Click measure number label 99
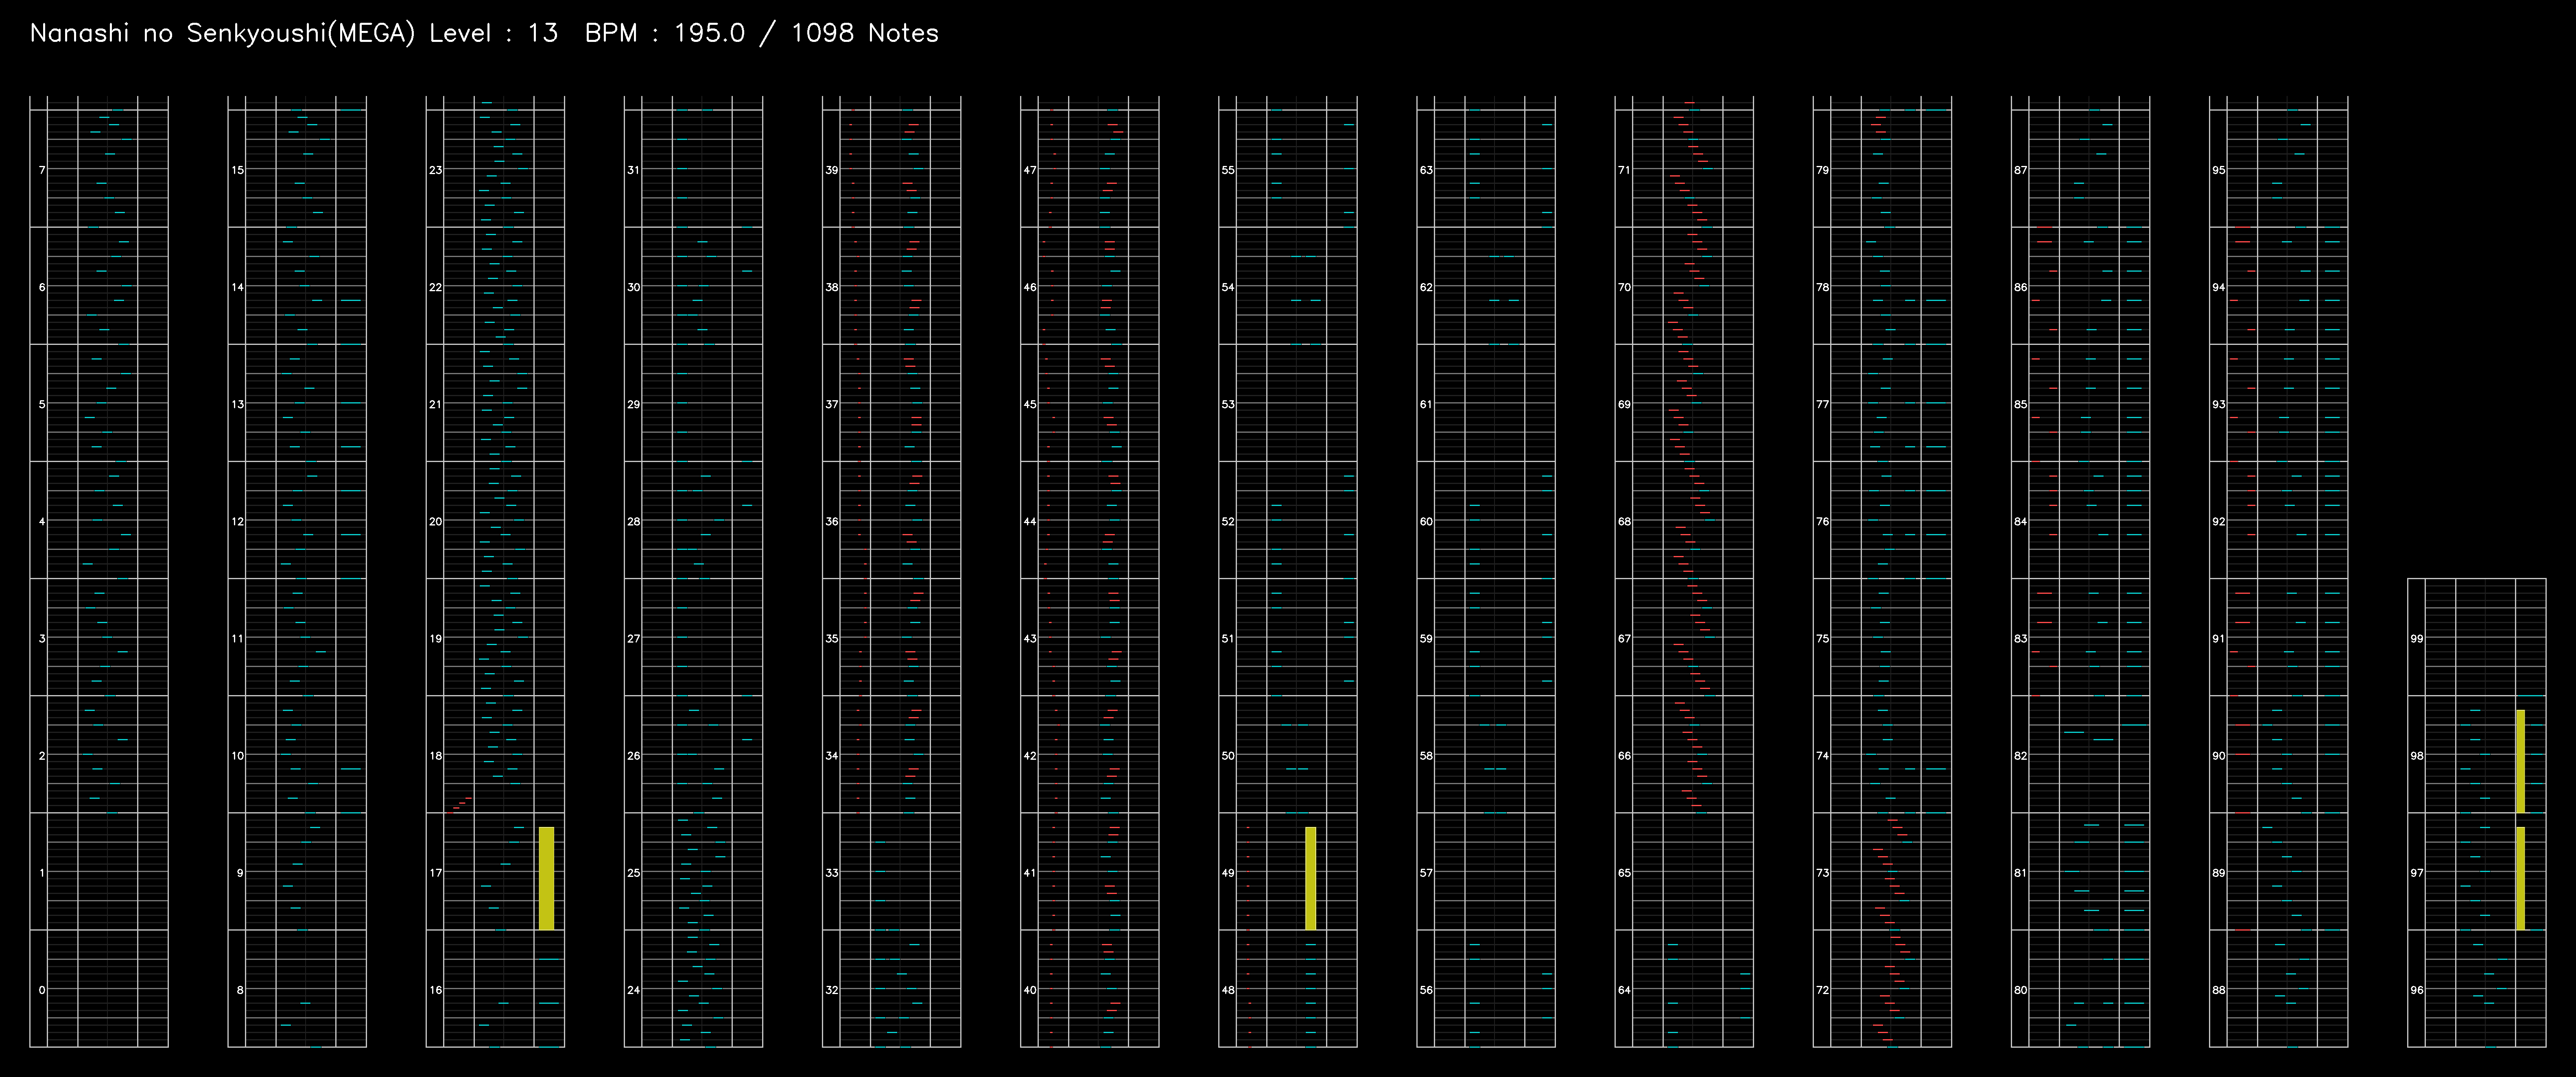The image size is (2576, 1077). click(2416, 638)
